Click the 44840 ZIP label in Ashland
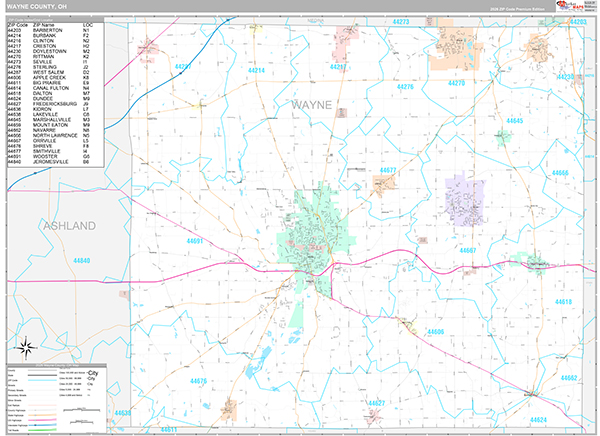Screen dimensions: 600x436 82,261
